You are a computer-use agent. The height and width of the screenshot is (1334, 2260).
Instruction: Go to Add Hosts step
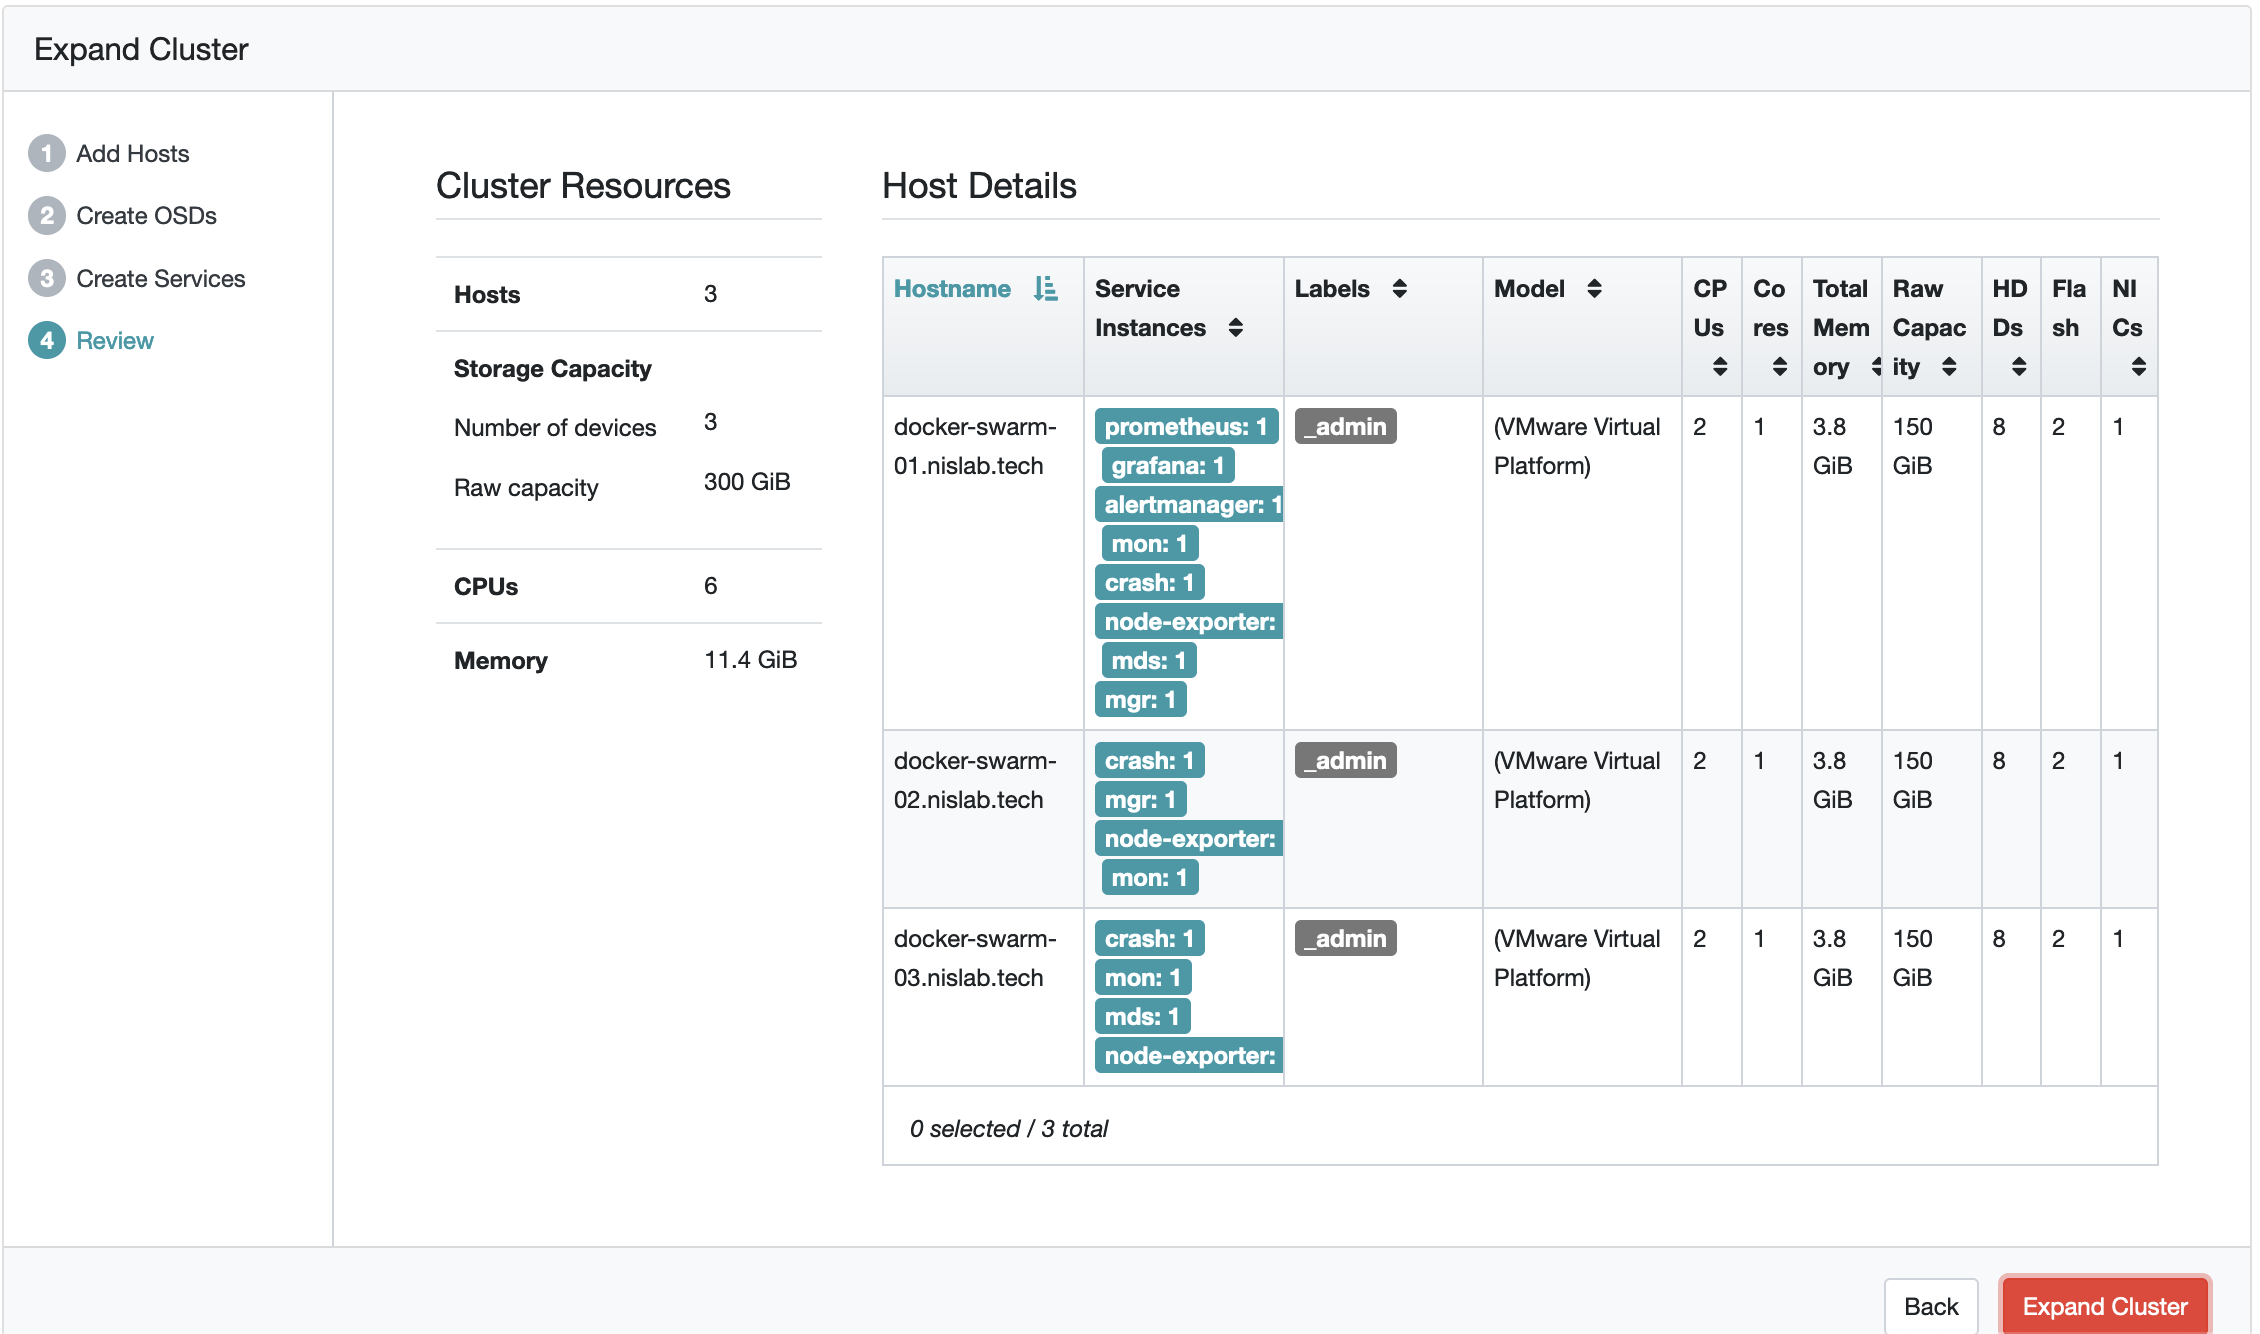click(x=132, y=154)
